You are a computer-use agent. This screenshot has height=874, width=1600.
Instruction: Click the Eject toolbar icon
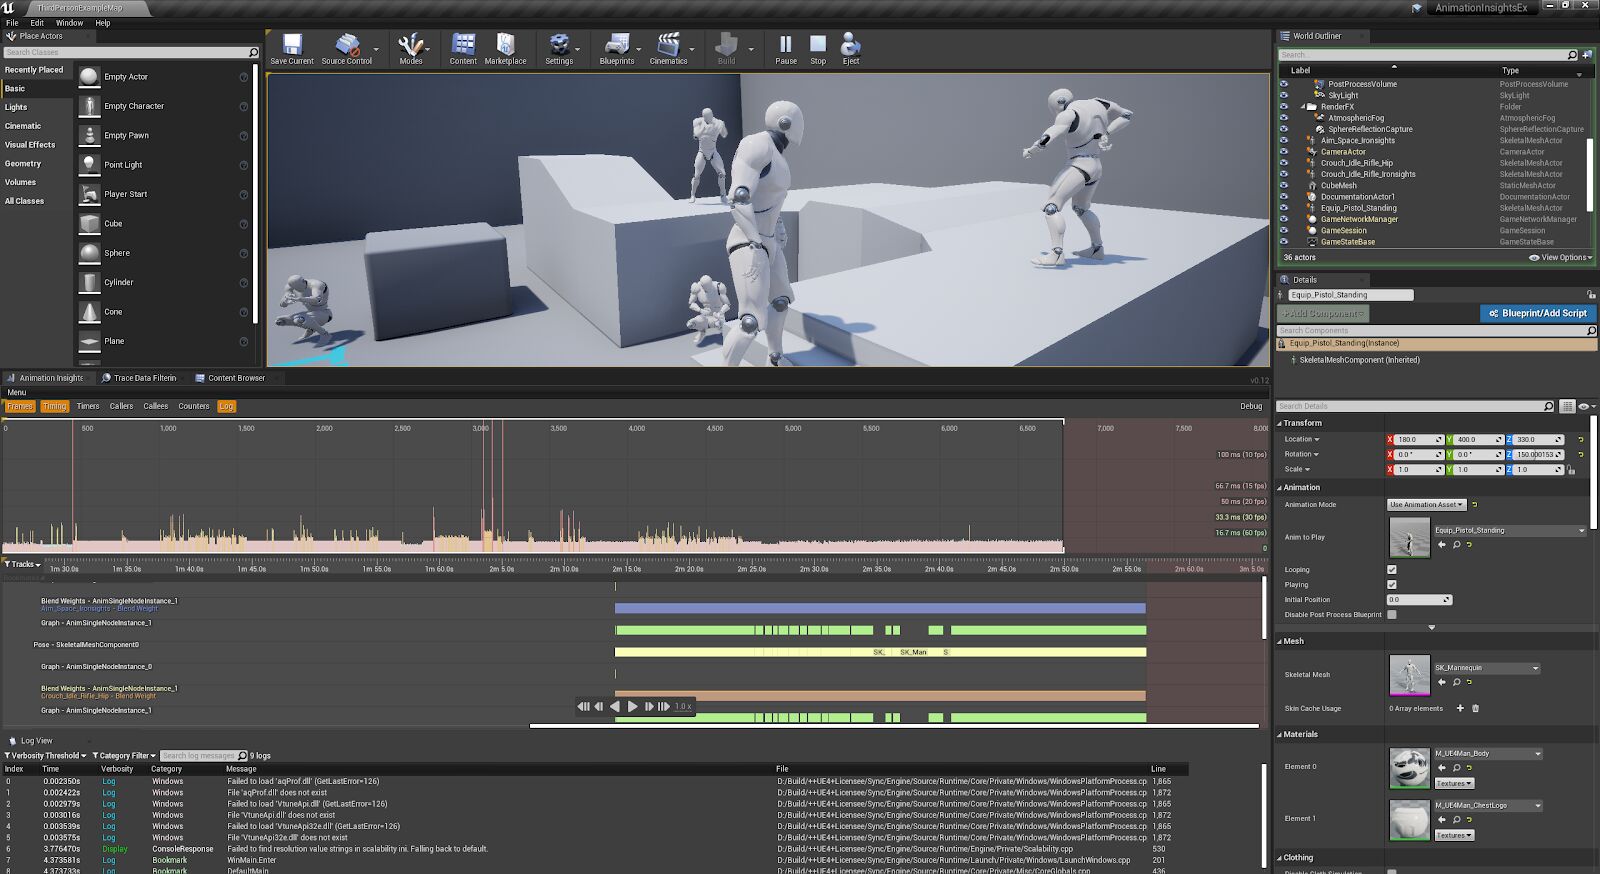point(850,46)
